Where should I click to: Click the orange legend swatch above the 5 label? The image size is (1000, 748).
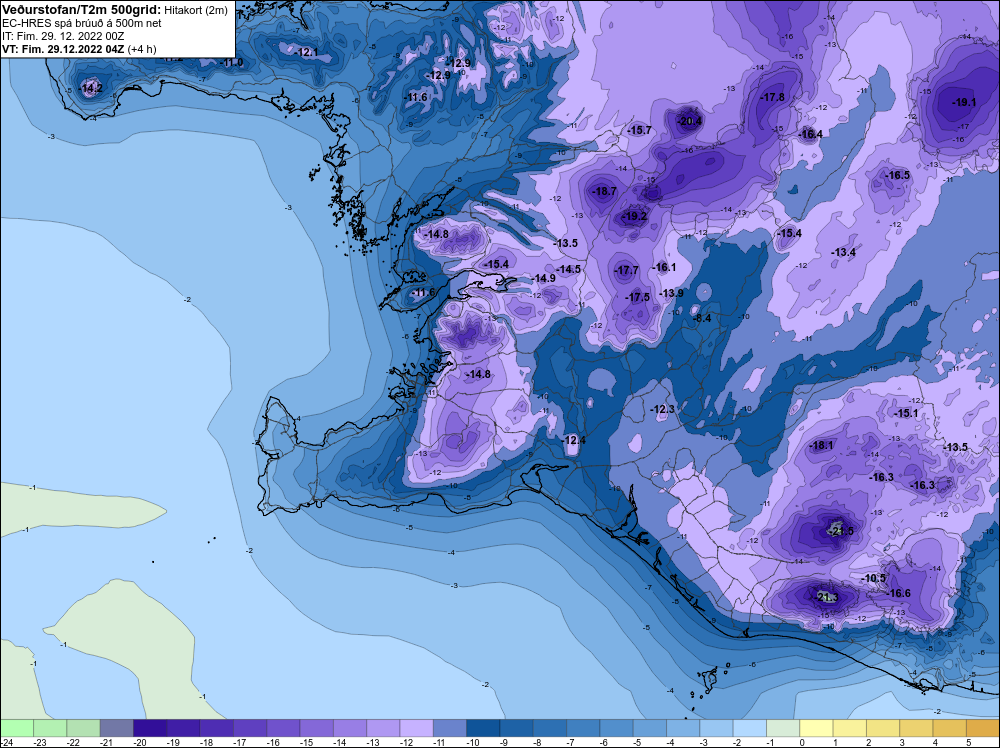tap(982, 728)
